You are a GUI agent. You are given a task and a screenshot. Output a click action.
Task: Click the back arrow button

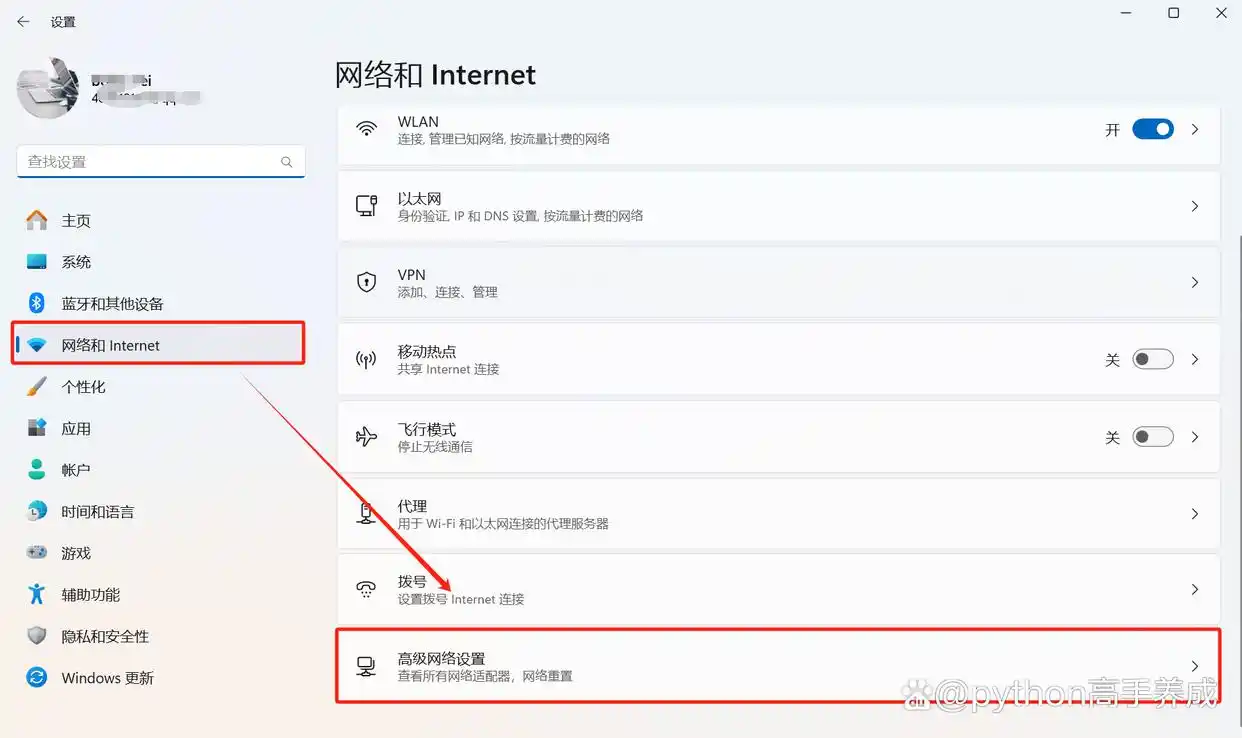22,21
